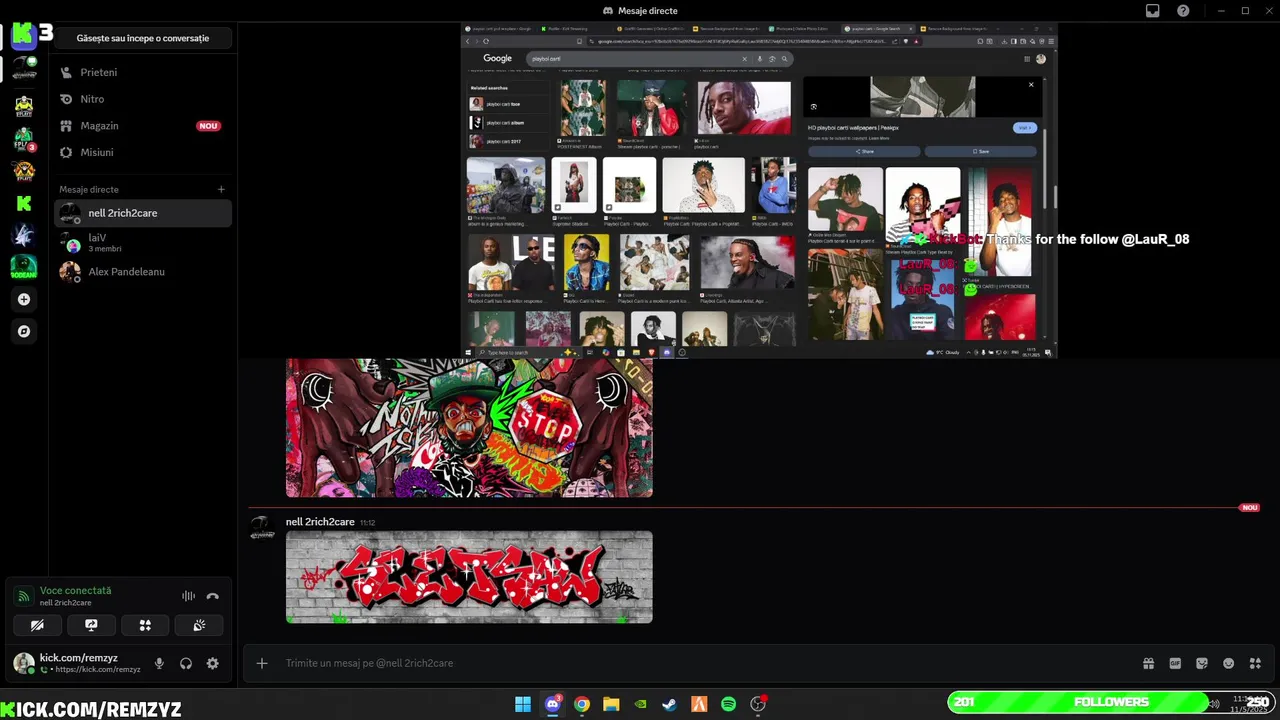
Task: Send a gift via the gift icon
Action: (x=1148, y=663)
